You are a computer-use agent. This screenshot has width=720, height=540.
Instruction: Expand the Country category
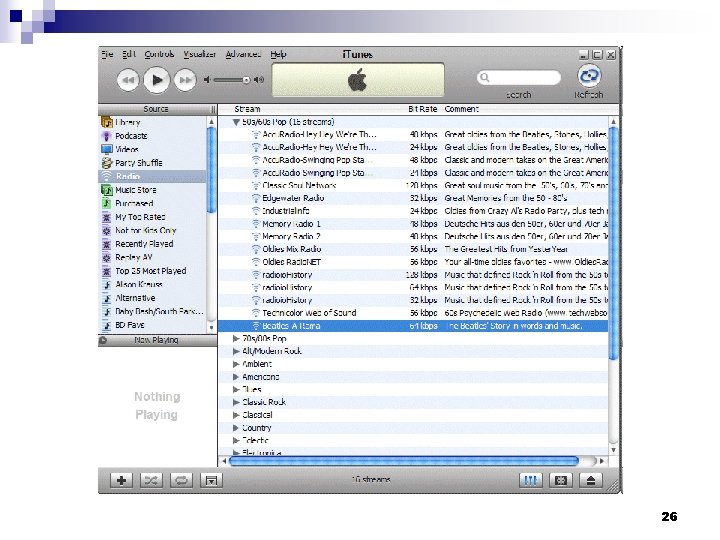pyautogui.click(x=236, y=428)
